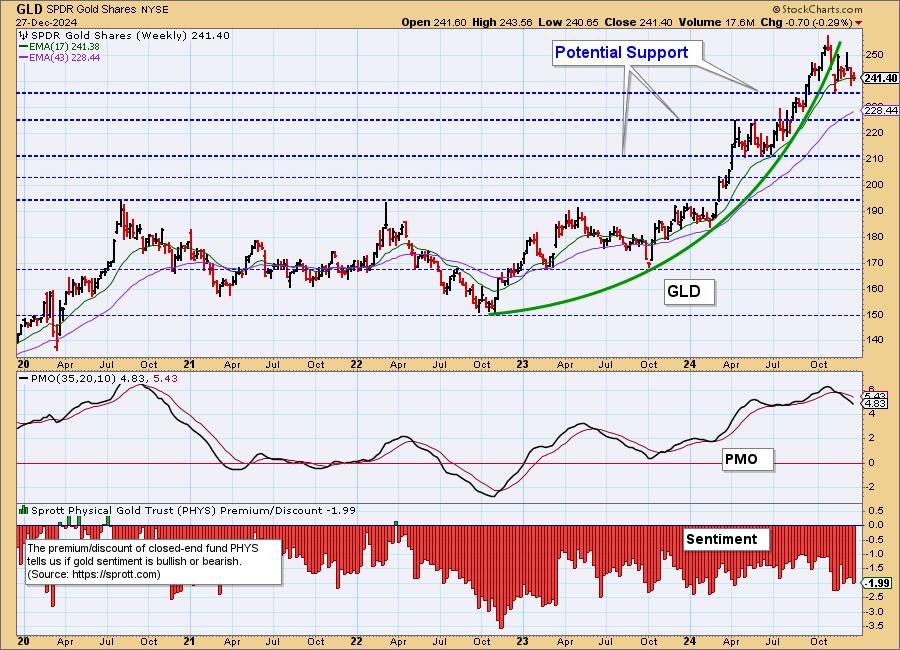Click the premium/discount explanation note
Viewport: 900px width, 650px height.
(x=153, y=562)
